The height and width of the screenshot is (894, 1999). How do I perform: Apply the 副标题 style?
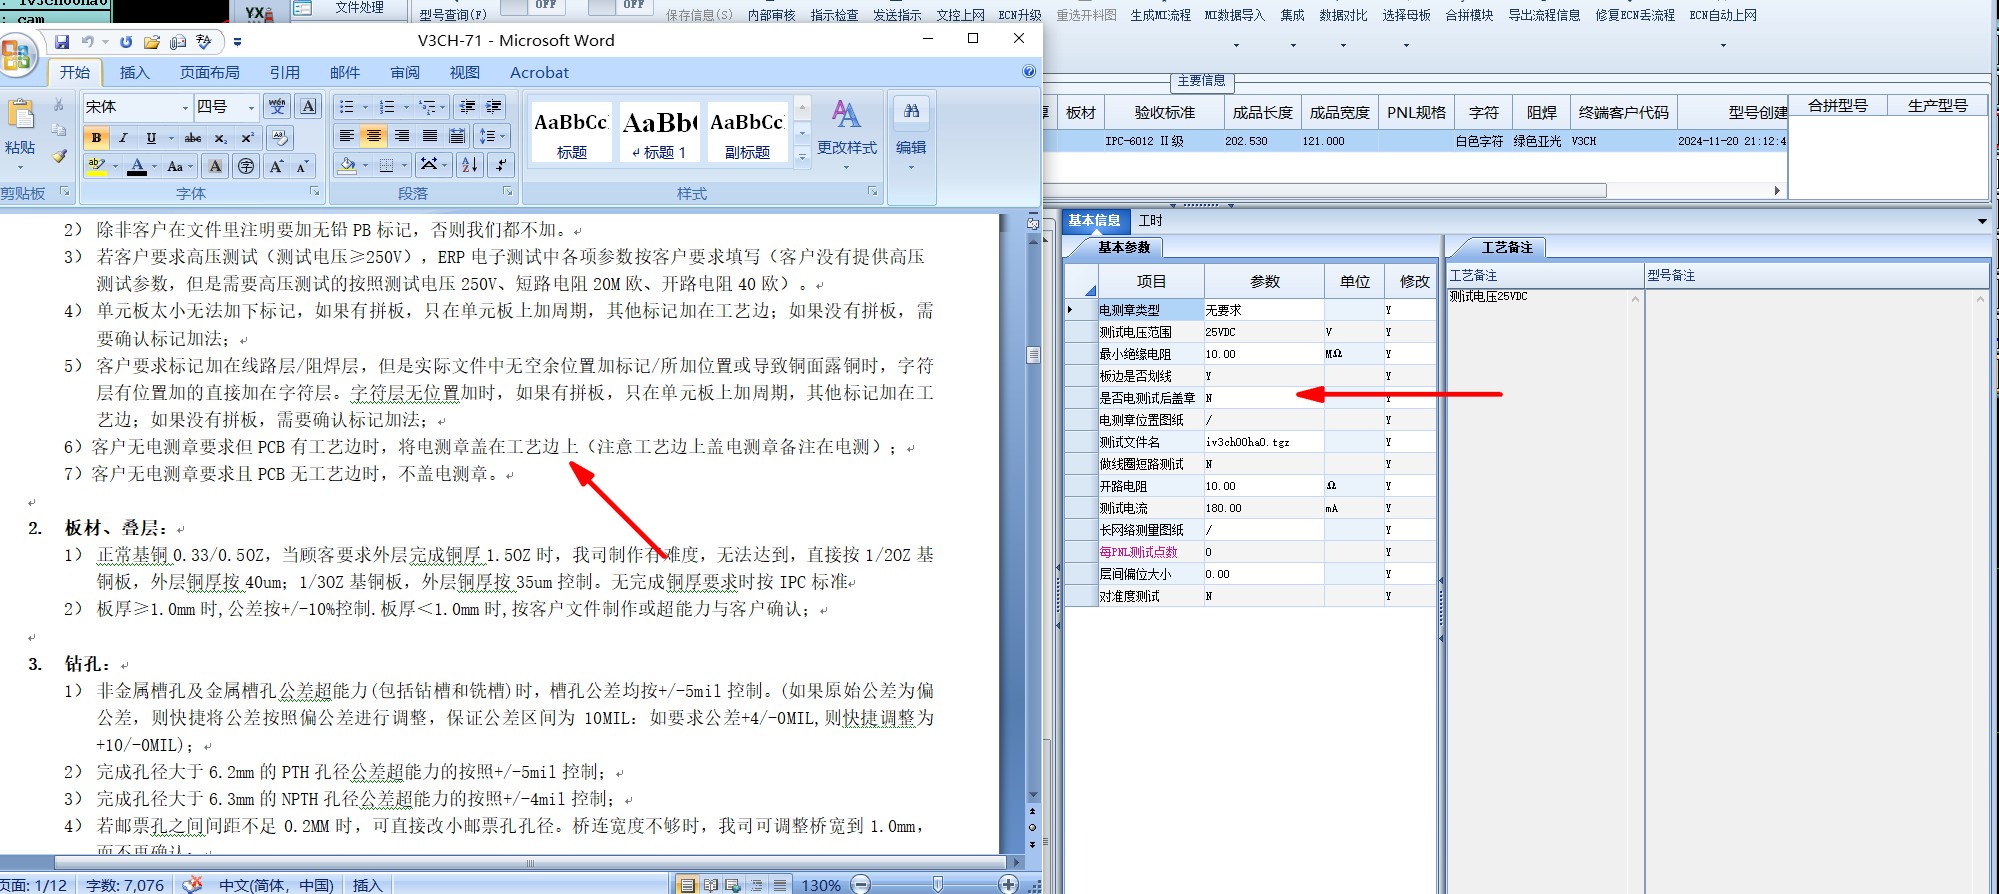pyautogui.click(x=747, y=132)
